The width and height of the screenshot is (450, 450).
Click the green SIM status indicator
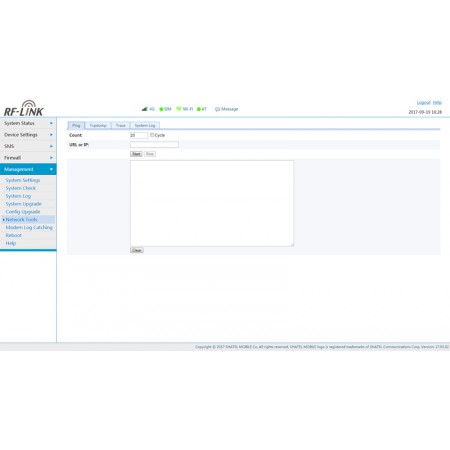161,109
